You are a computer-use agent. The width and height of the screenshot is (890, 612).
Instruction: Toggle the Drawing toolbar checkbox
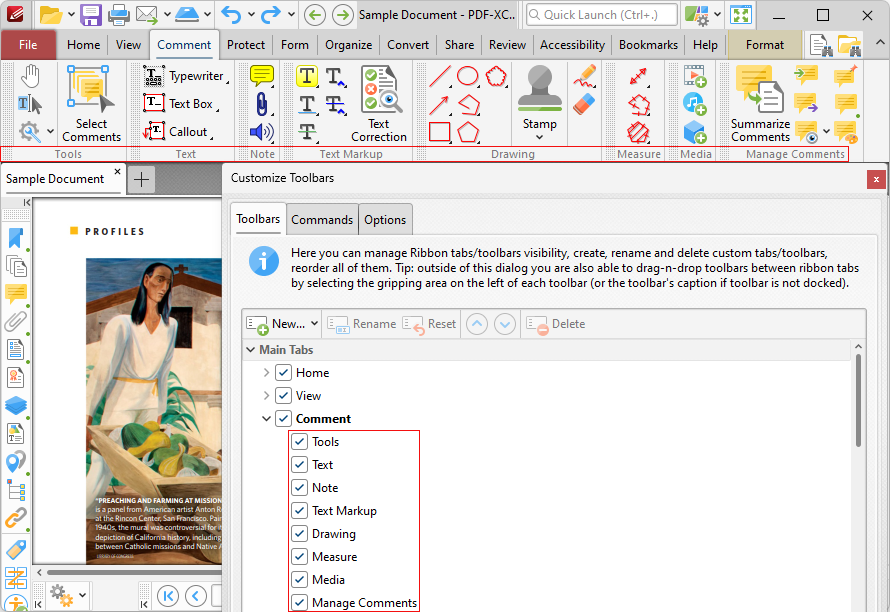coord(300,534)
